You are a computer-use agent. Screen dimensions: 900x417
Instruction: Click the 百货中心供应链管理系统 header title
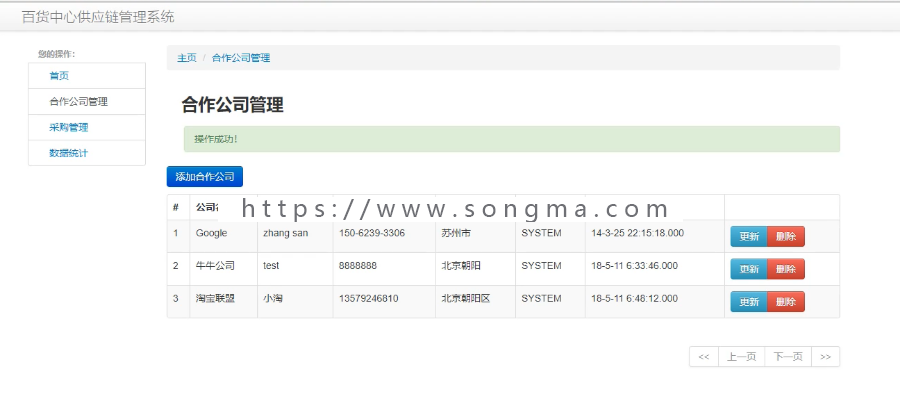click(x=98, y=17)
